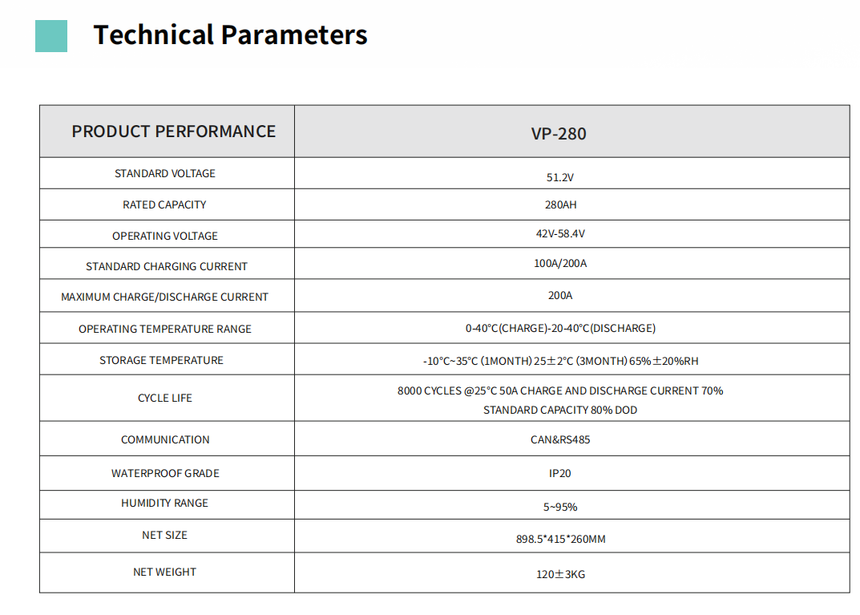Screen dimensions: 860x615
Task: Select the IP20 waterproof grade value
Action: click(x=560, y=473)
